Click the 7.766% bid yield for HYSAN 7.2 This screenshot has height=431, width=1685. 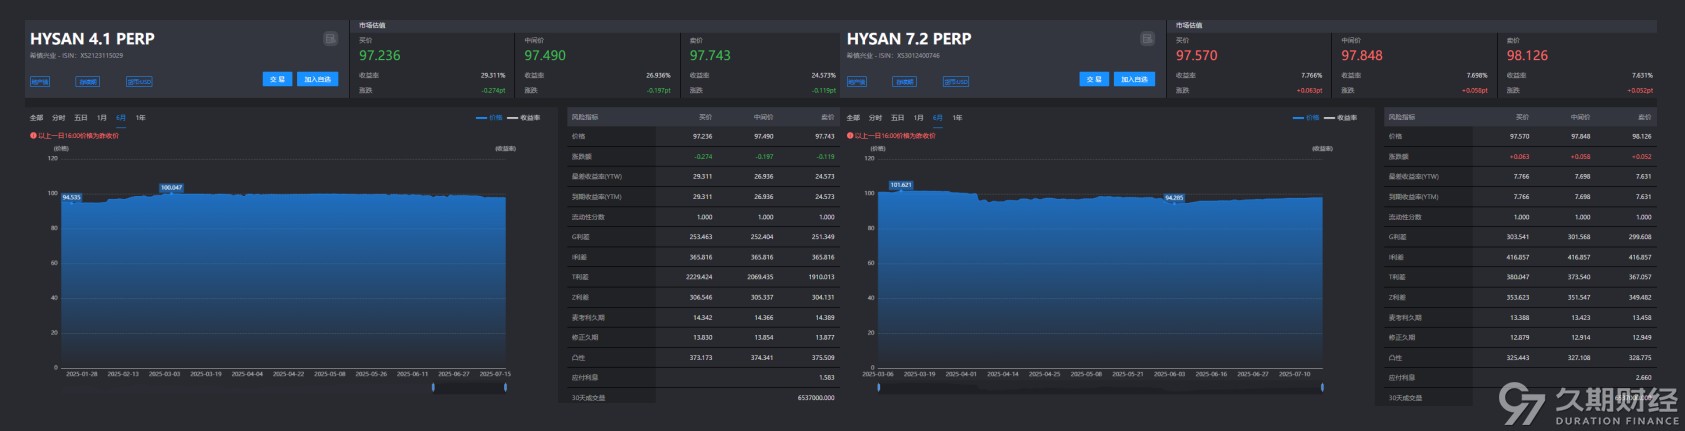click(1311, 75)
